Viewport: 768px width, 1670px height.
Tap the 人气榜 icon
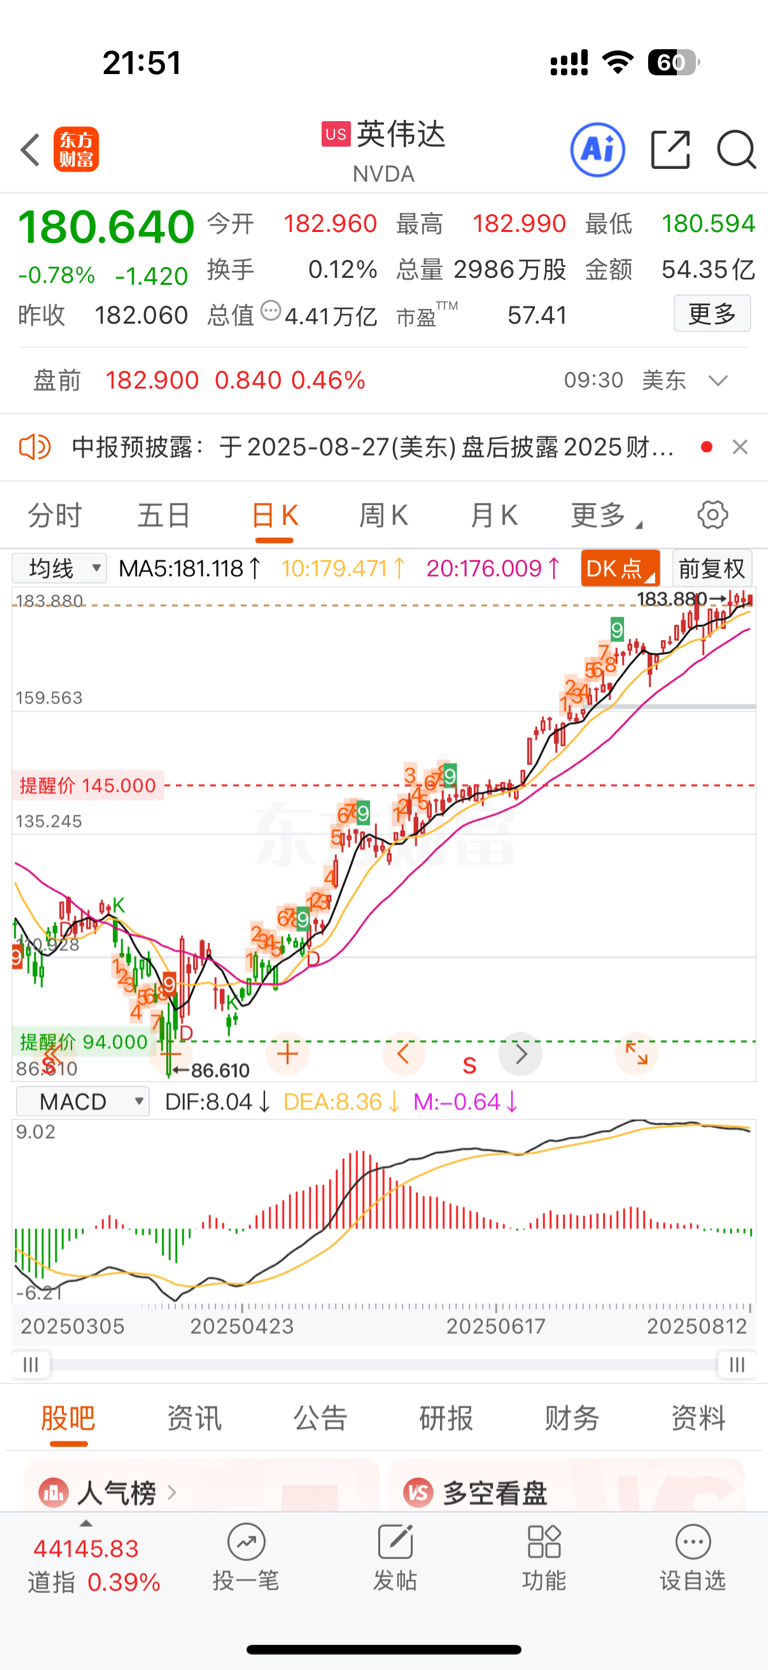[53, 1493]
